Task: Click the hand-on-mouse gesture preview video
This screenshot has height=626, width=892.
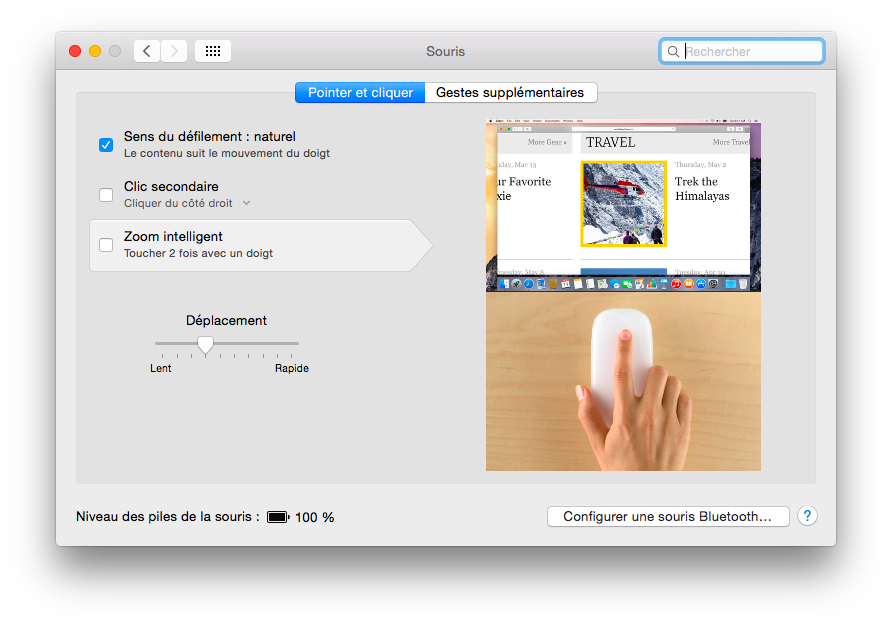Action: [x=623, y=381]
